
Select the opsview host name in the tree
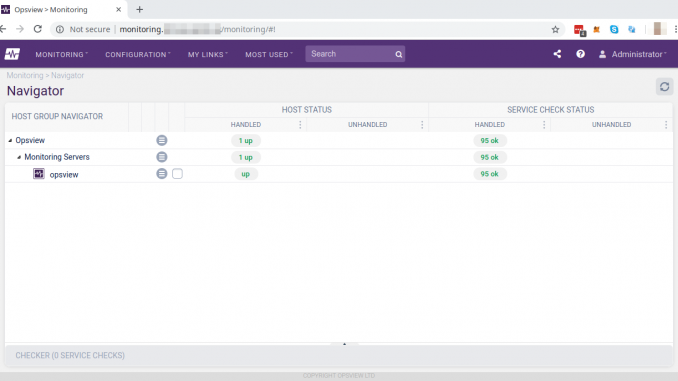click(64, 175)
